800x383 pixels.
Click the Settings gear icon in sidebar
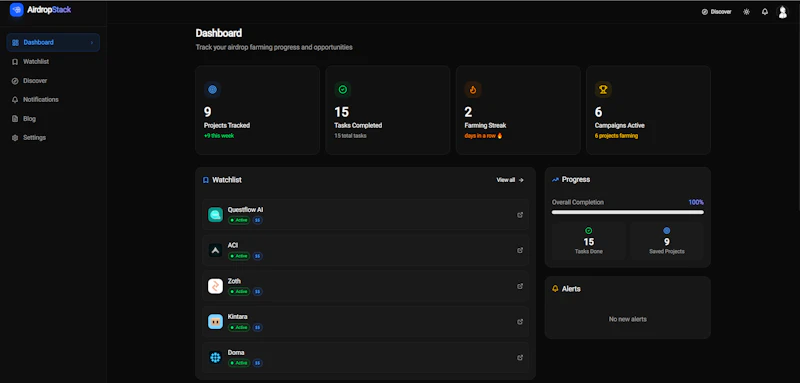(15, 138)
